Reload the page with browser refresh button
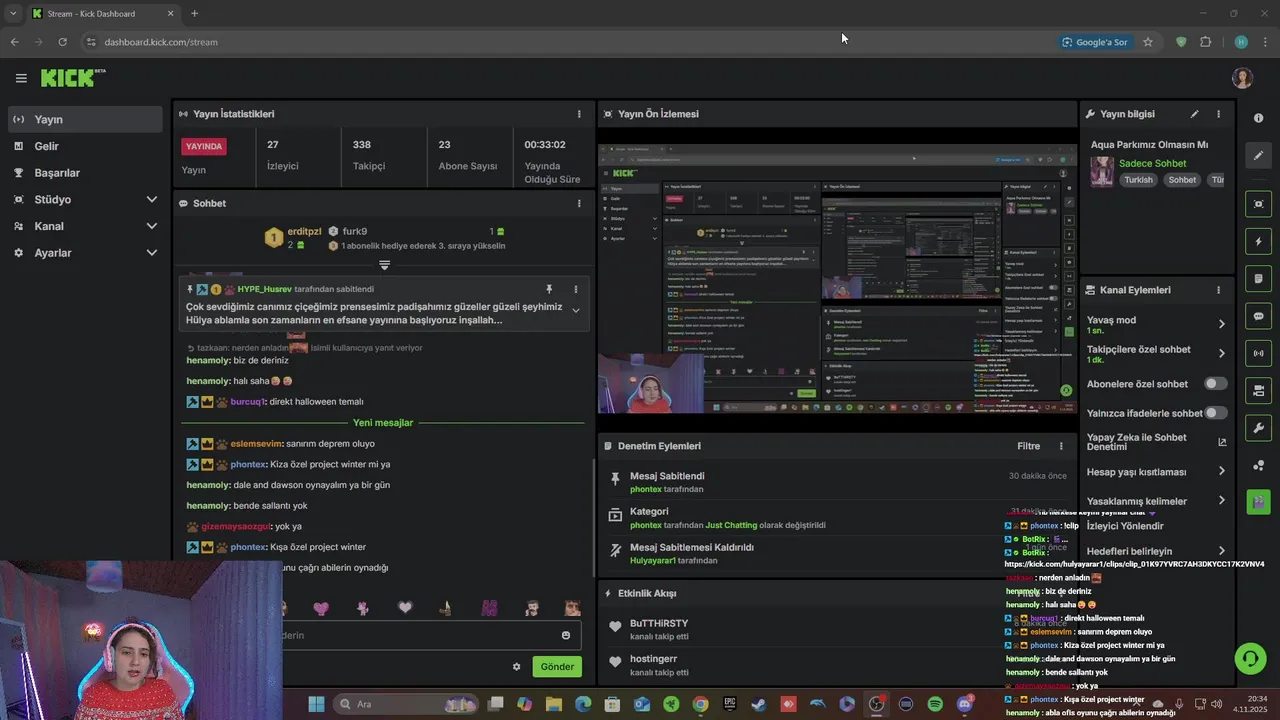Viewport: 1280px width, 720px height. pos(62,42)
